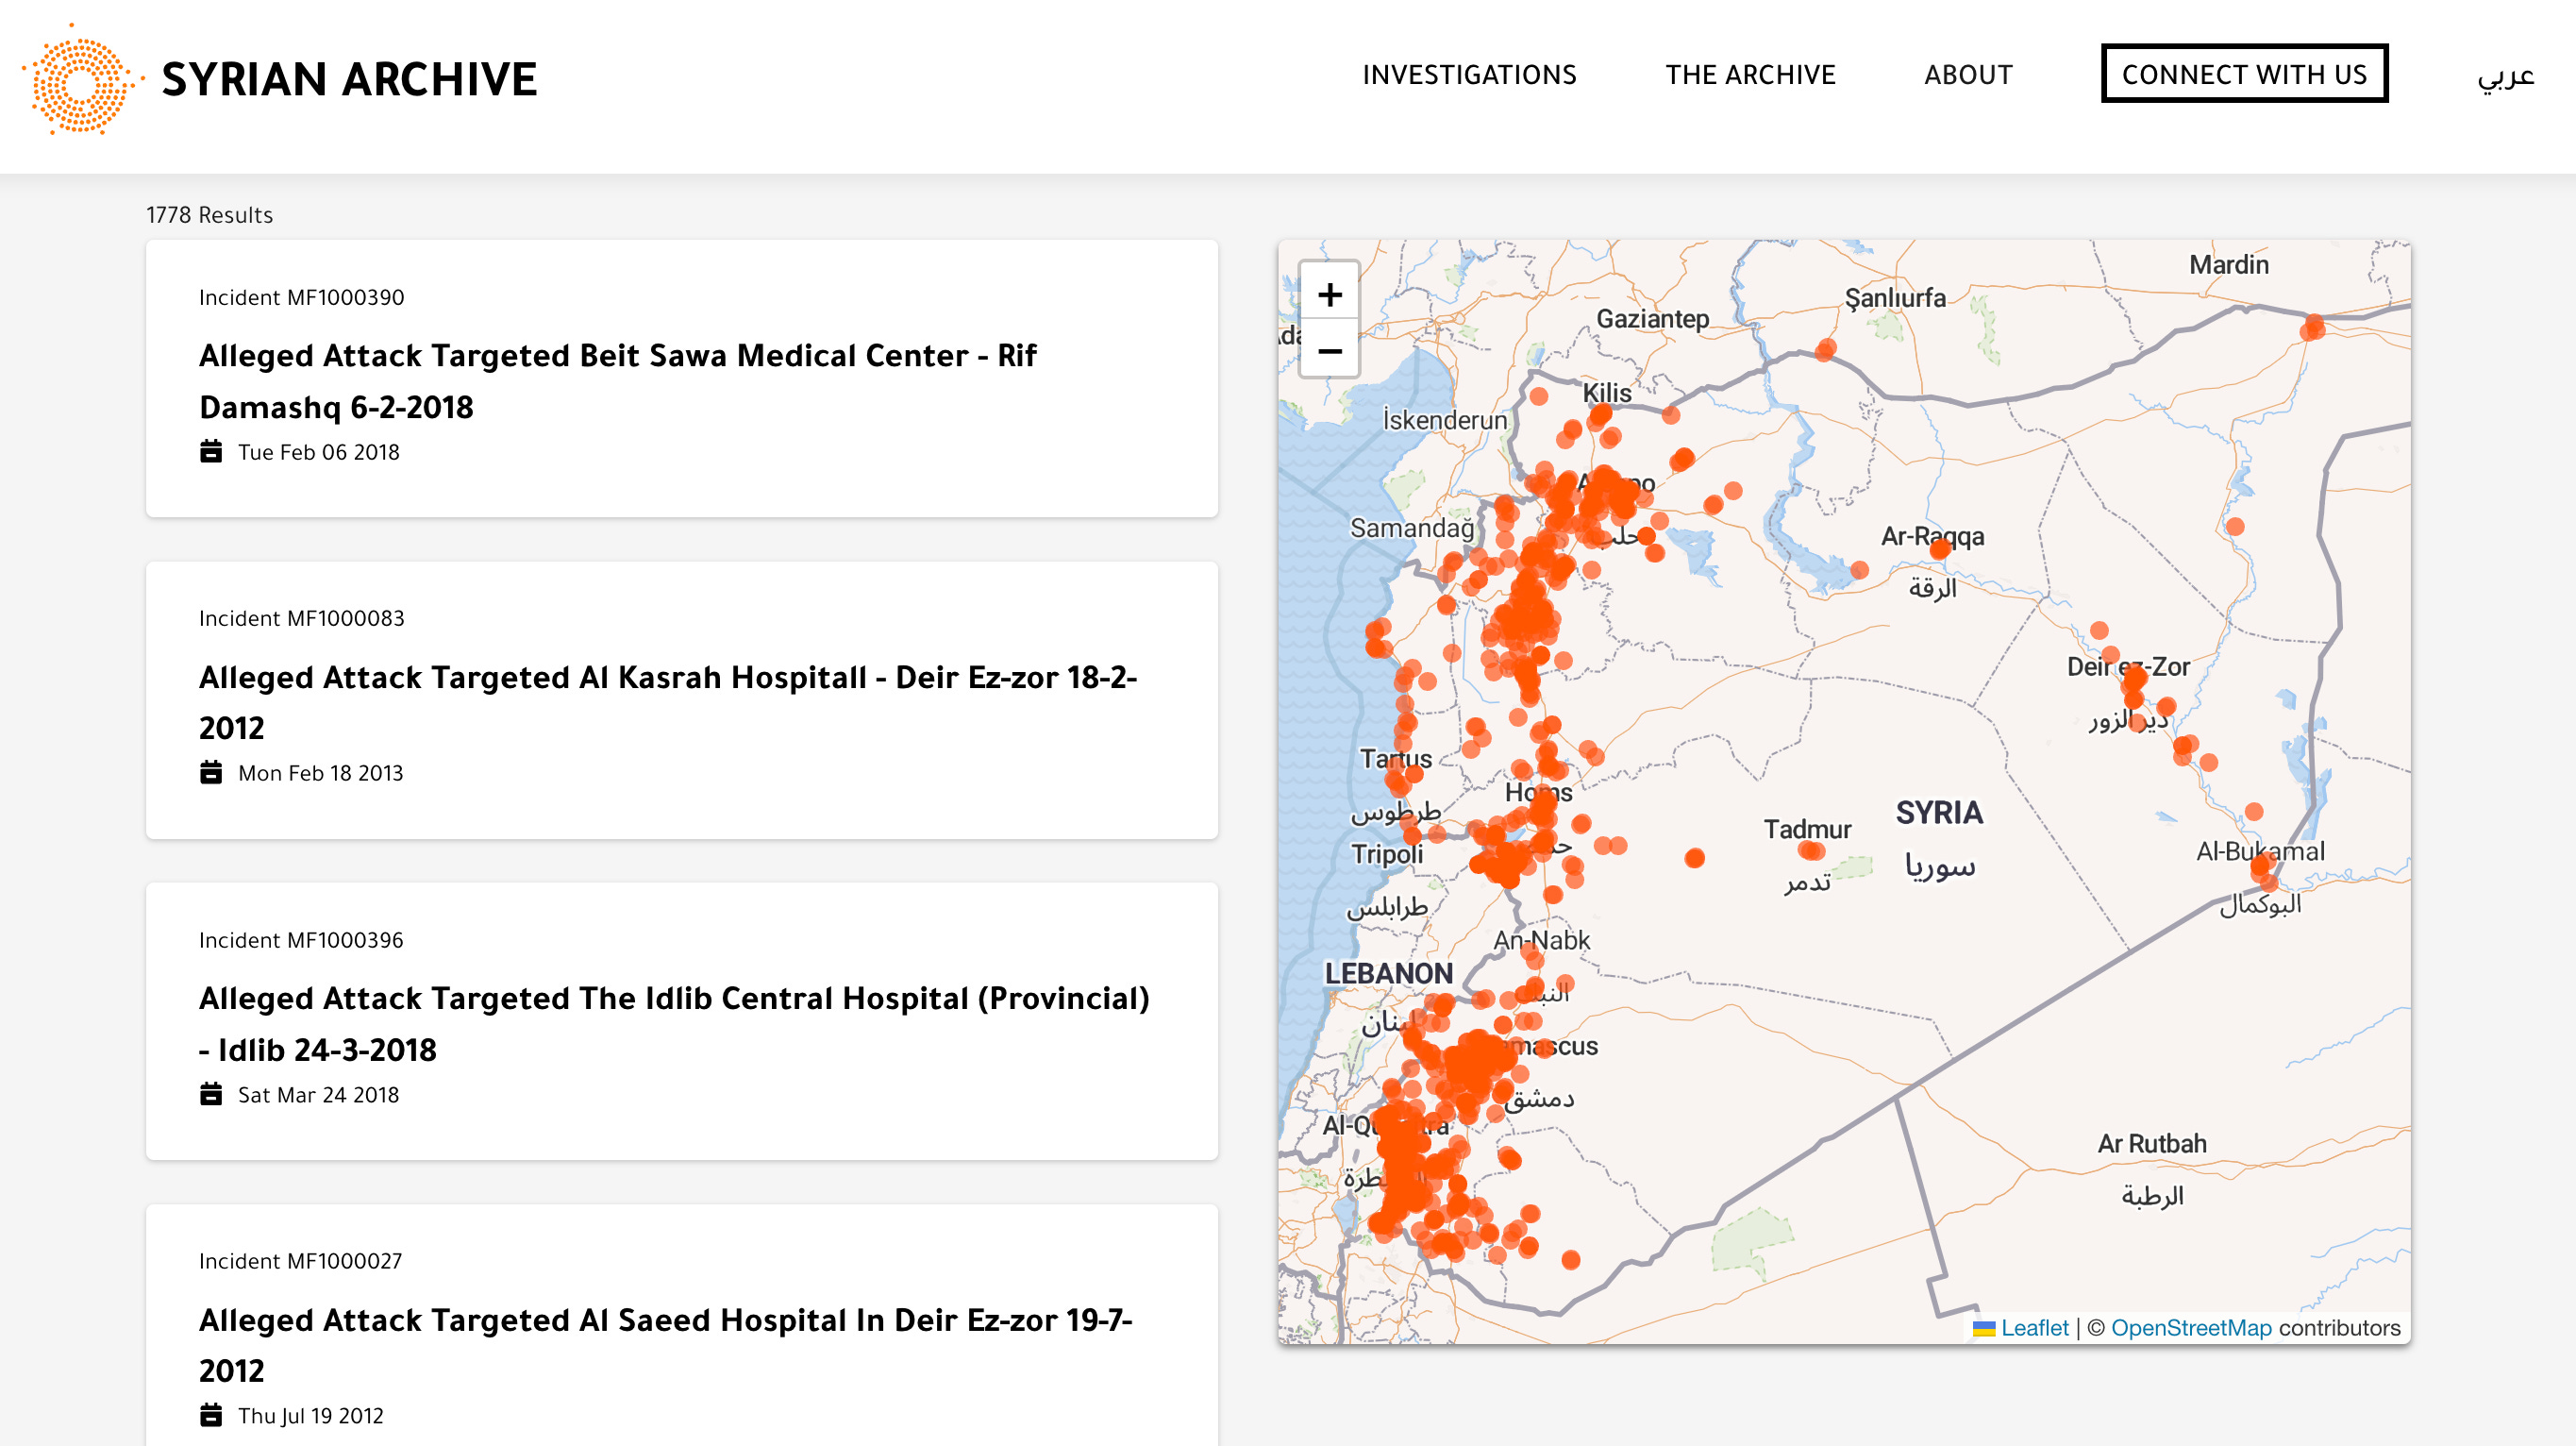Click the Leaflet flag icon
Screen dimensions: 2576x1446
pyautogui.click(x=1983, y=1329)
